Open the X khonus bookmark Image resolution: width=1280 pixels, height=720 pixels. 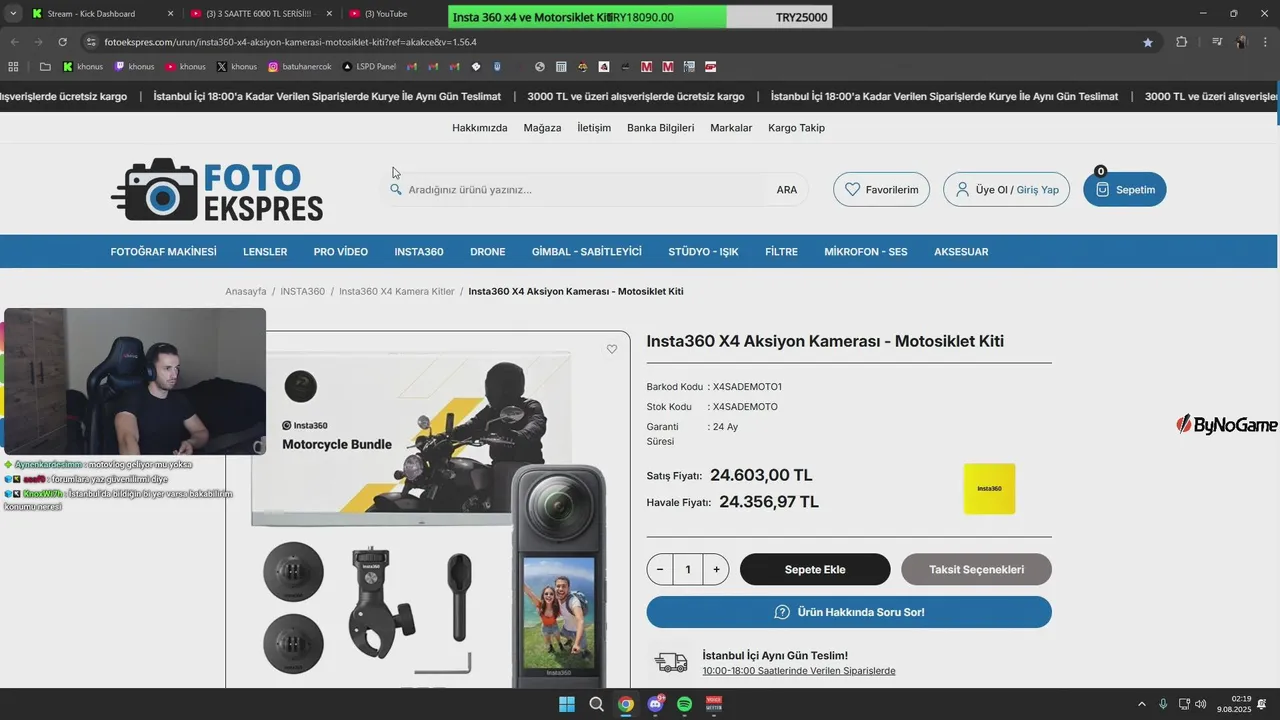(x=237, y=67)
